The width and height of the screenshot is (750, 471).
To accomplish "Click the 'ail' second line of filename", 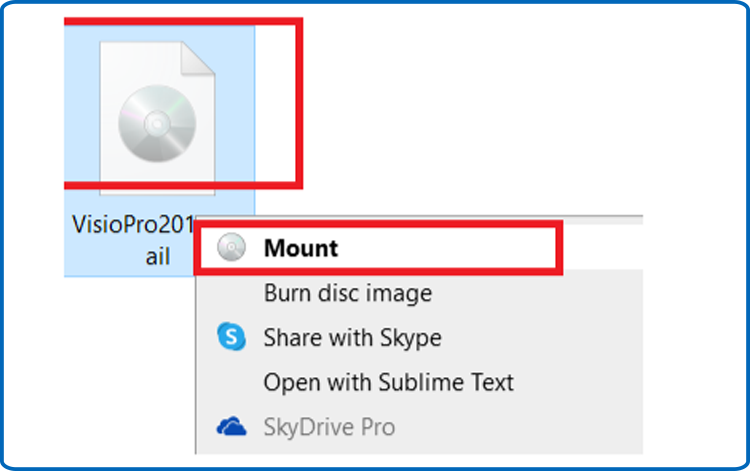I will [x=158, y=256].
